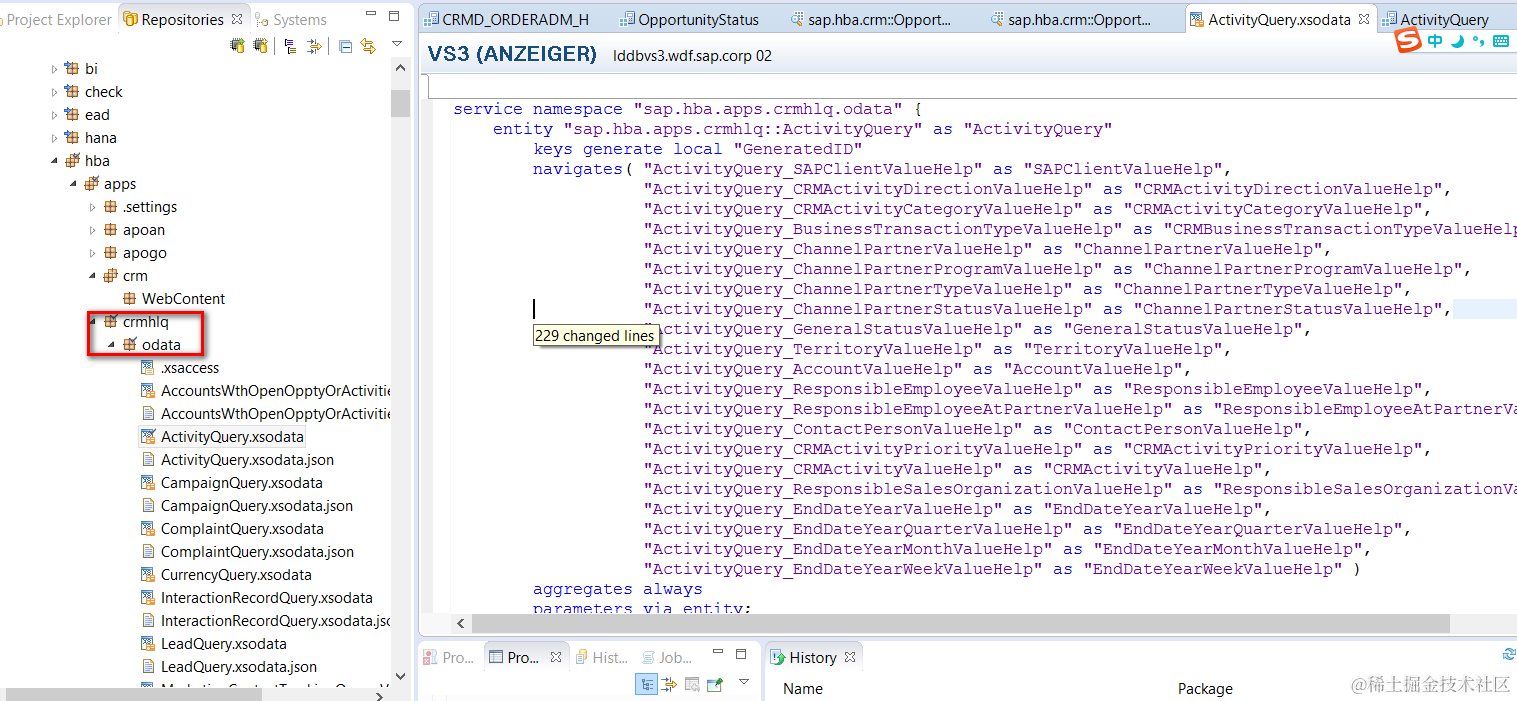Collapse the apps package node
The width and height of the screenshot is (1517, 701).
pos(74,184)
